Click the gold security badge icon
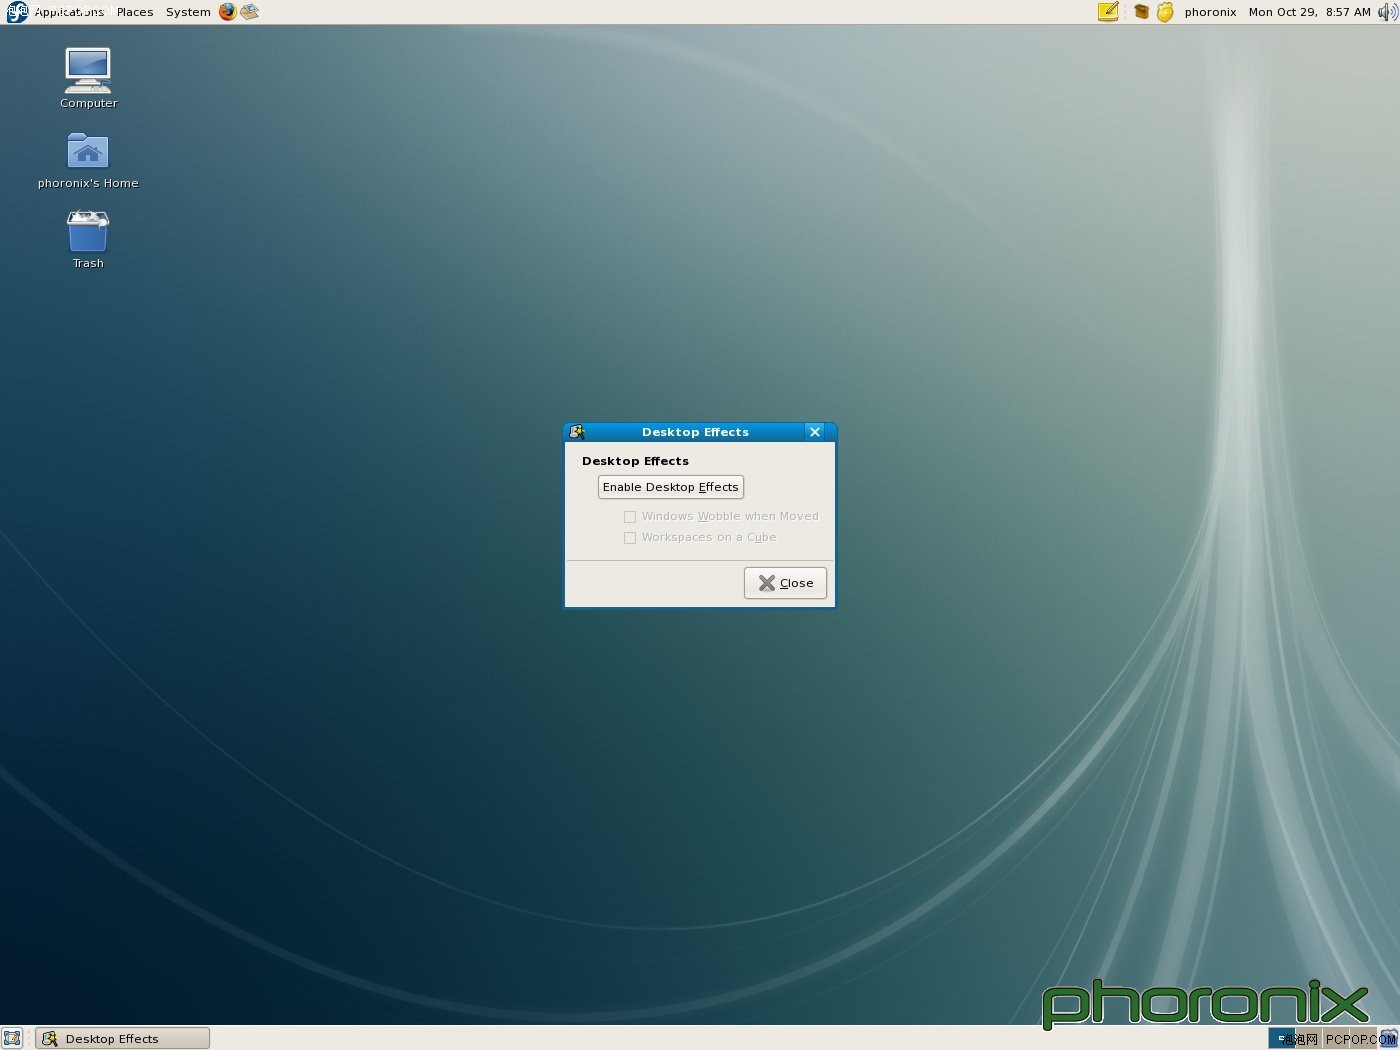 click(1165, 12)
